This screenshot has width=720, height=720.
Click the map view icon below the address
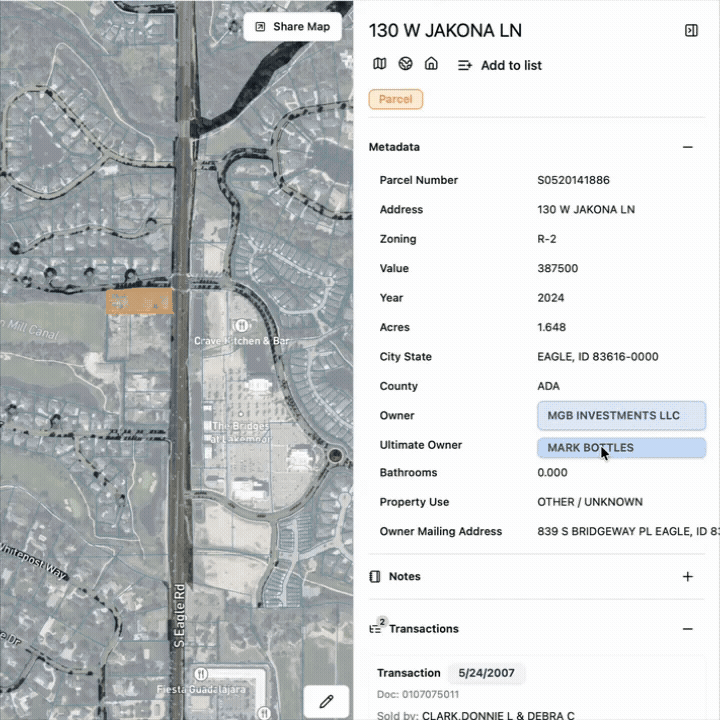coord(379,64)
